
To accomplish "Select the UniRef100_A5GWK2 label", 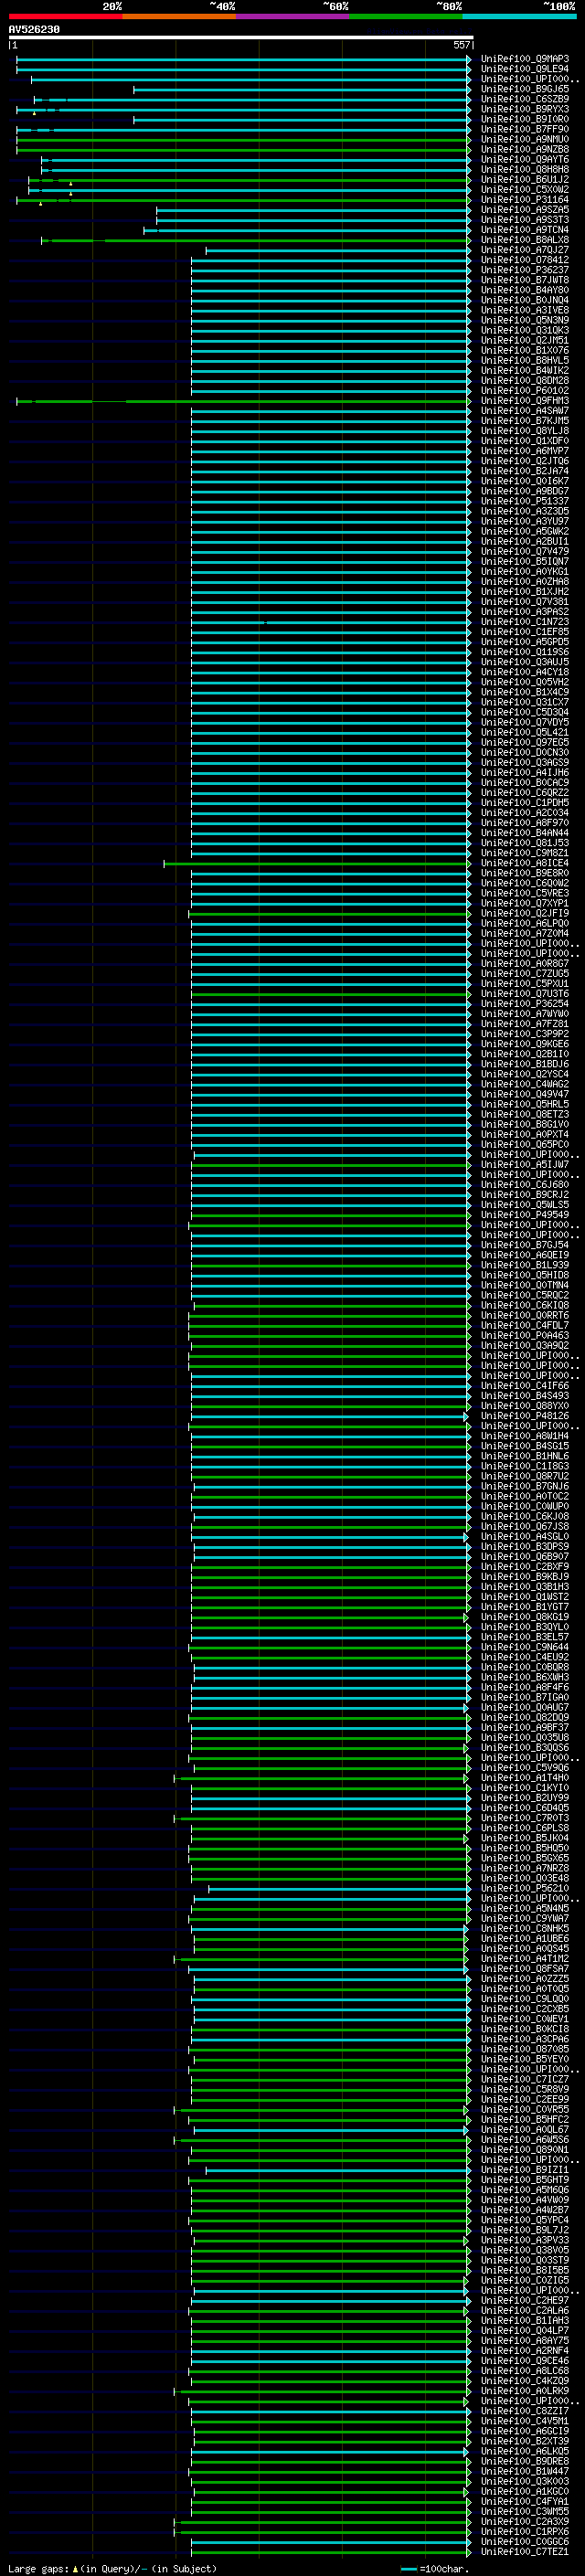I will click(524, 531).
